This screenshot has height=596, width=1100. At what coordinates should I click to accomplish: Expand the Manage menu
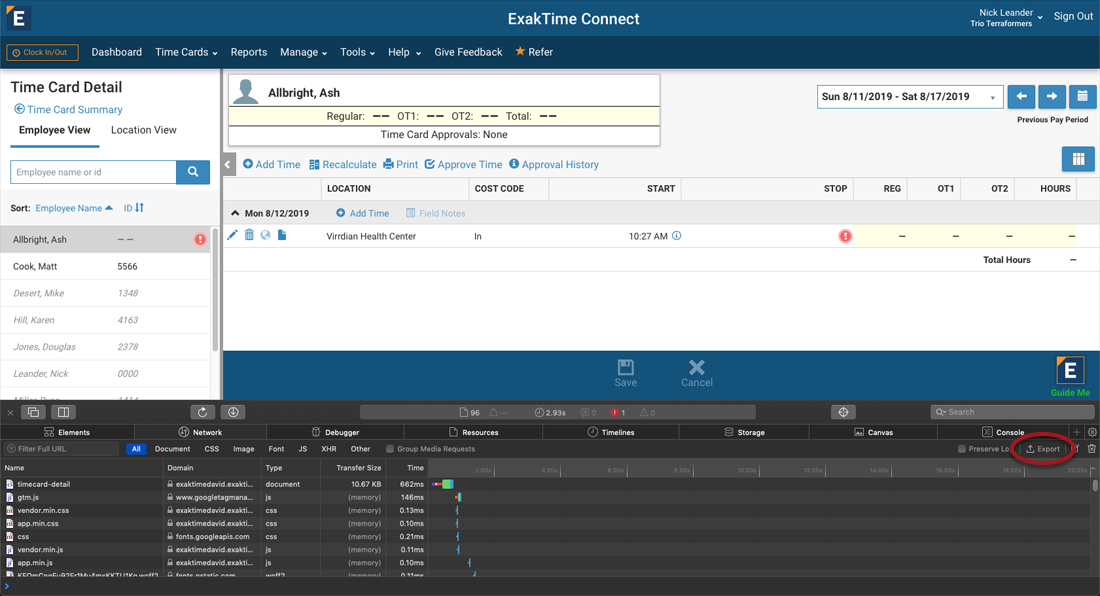[303, 52]
